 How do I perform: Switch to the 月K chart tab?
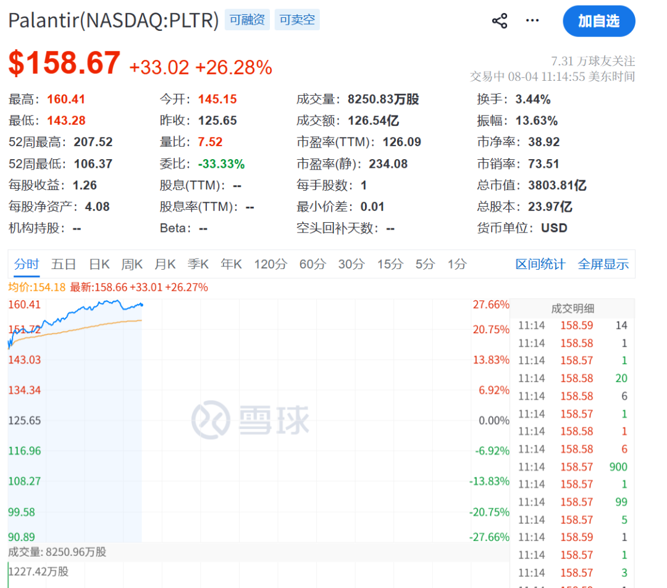tap(165, 264)
